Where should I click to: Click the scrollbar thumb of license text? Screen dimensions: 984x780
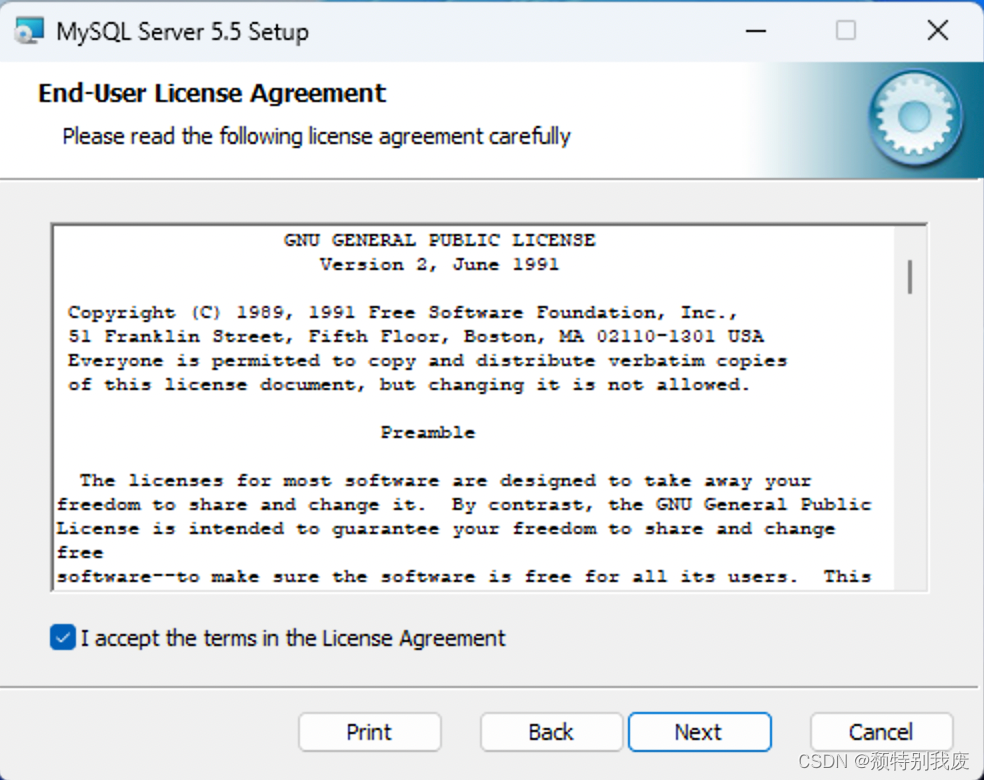point(911,277)
